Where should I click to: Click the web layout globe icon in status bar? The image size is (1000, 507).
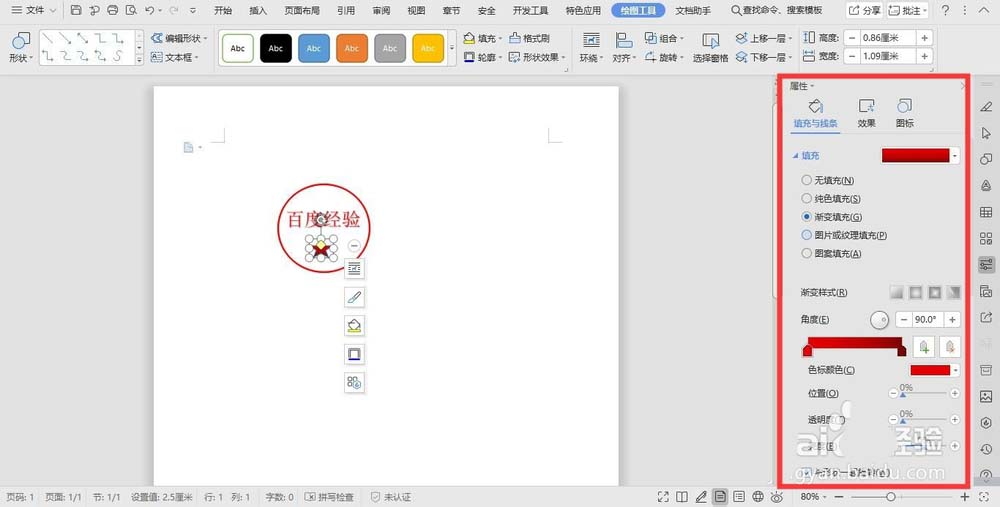pos(758,497)
